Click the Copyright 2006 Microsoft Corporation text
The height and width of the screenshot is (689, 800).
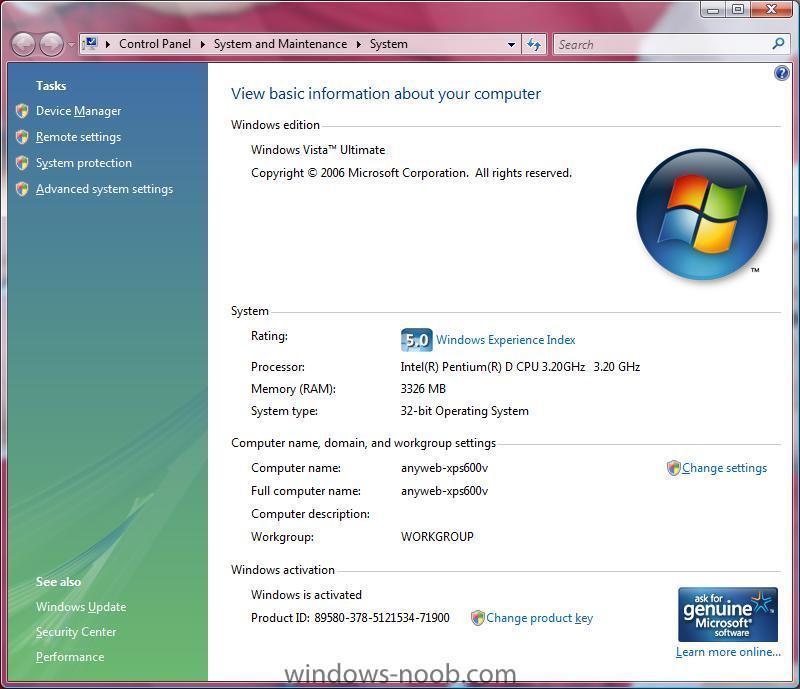click(411, 173)
